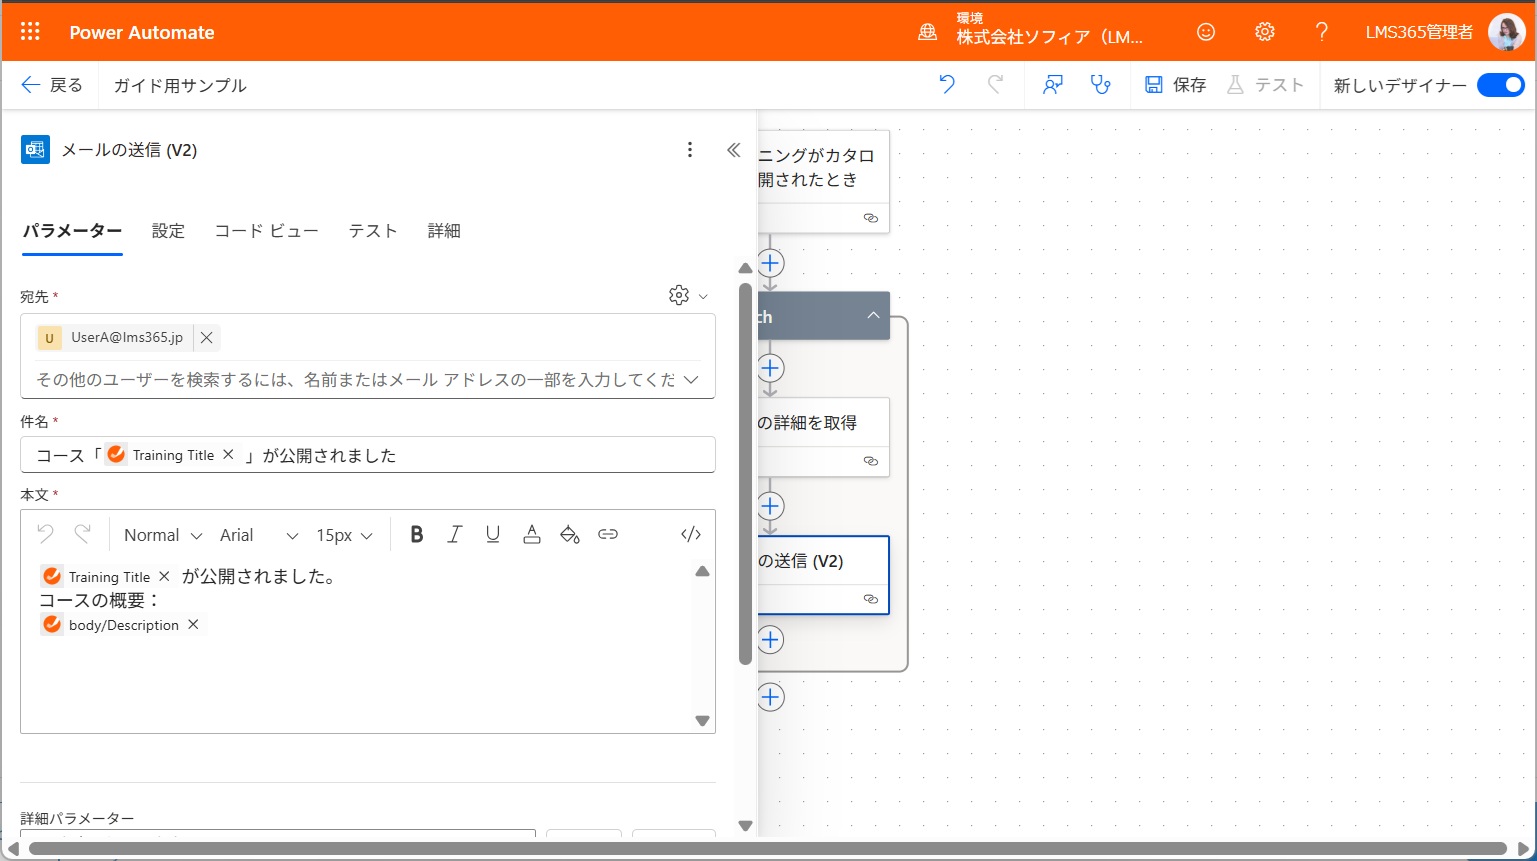1537x861 pixels.
Task: Open settings gear in header
Action: click(1265, 32)
